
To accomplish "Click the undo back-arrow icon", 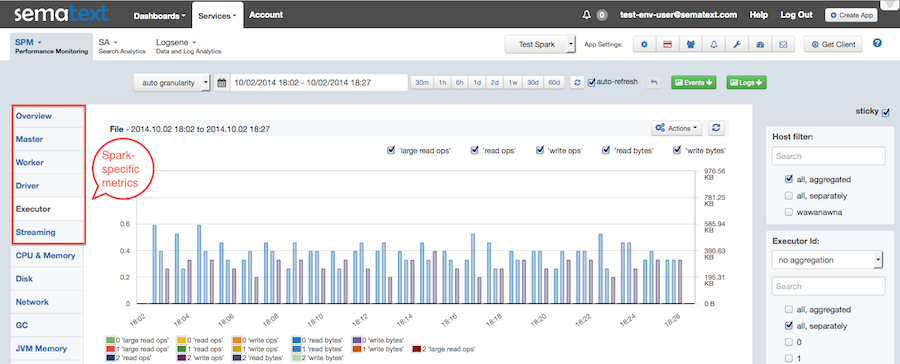I will pyautogui.click(x=654, y=83).
